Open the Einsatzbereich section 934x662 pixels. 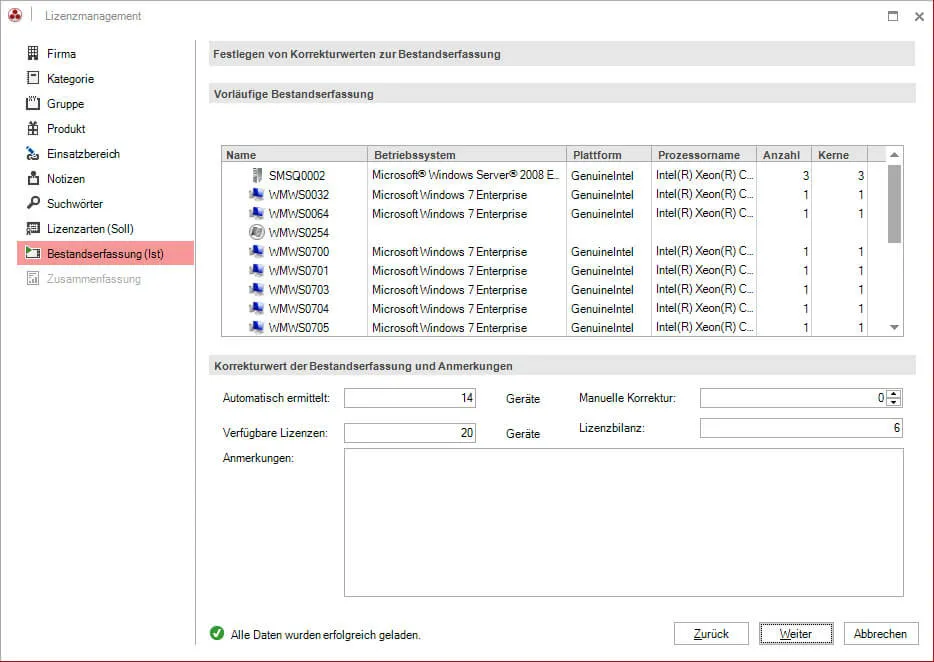83,154
